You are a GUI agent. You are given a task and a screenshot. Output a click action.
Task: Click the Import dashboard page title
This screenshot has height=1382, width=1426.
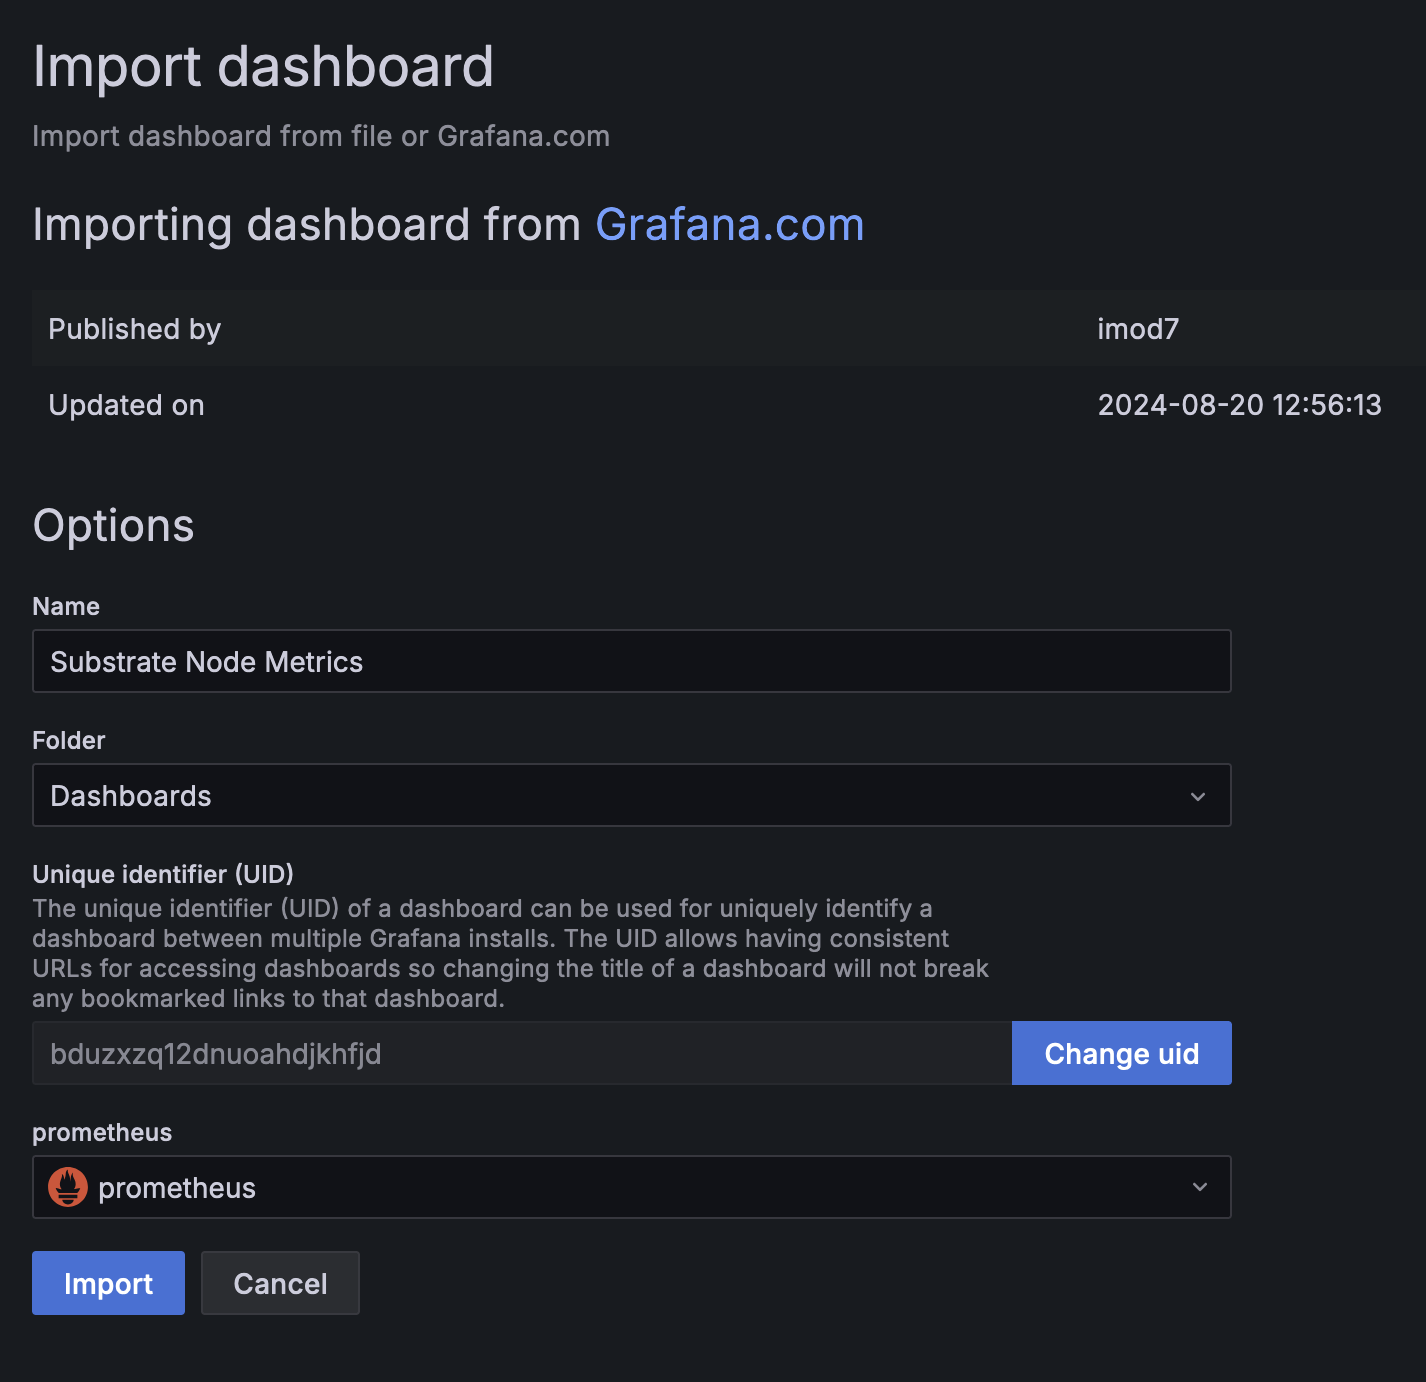[263, 67]
